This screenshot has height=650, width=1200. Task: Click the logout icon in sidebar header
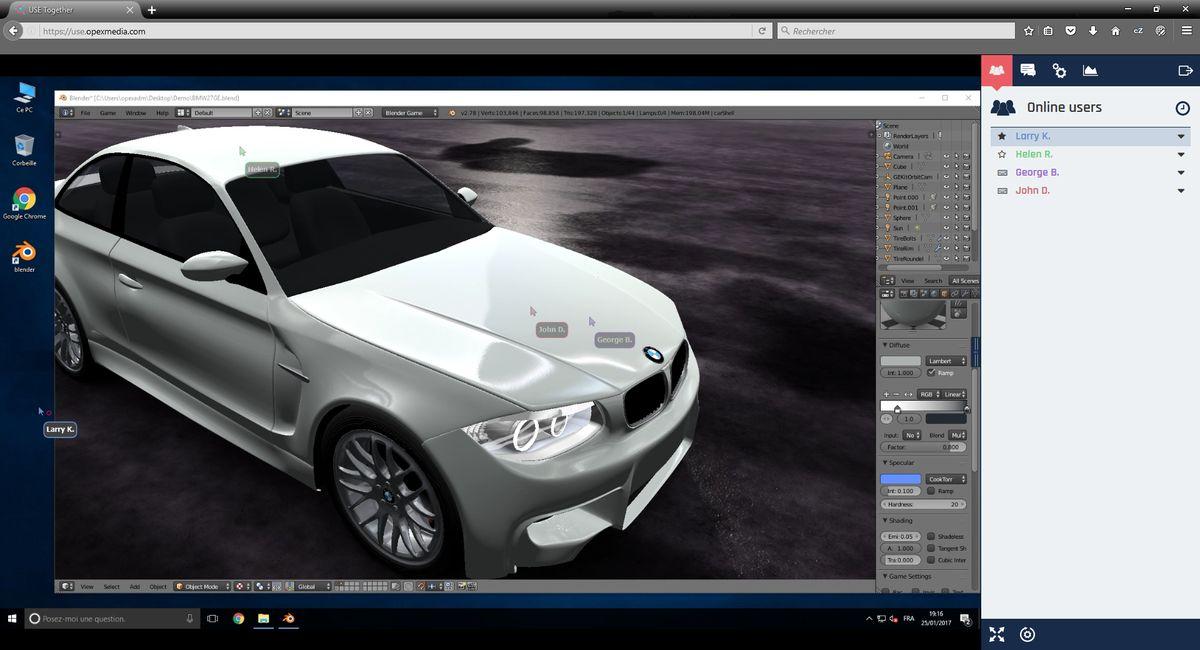(1186, 70)
